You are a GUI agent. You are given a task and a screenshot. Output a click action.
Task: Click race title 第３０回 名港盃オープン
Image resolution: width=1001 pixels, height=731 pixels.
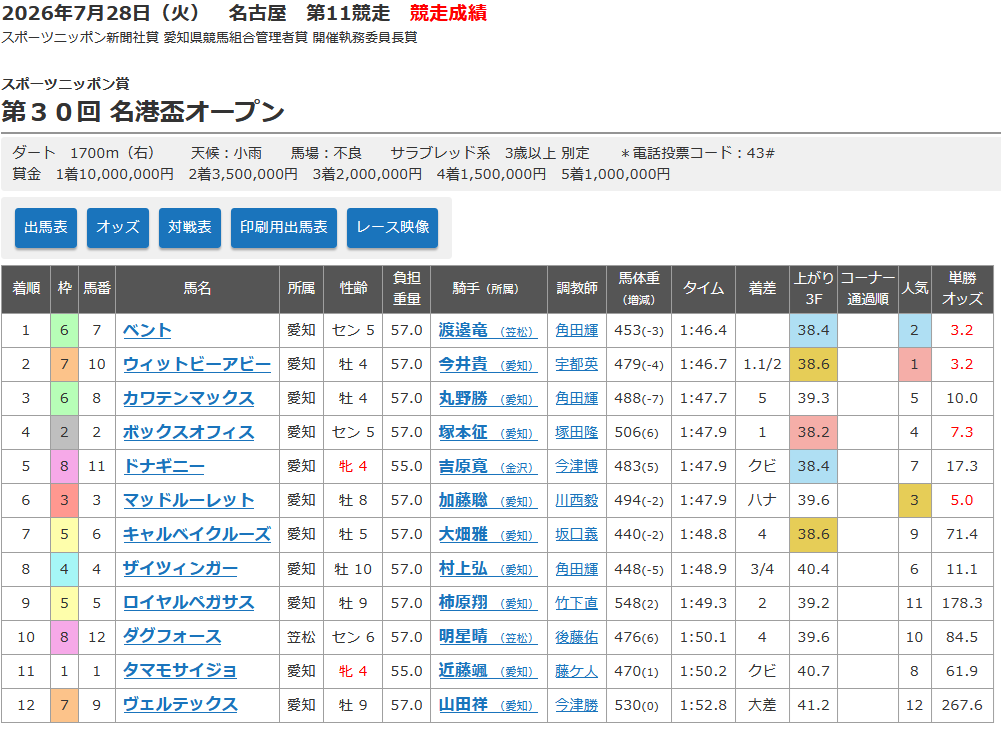point(142,112)
